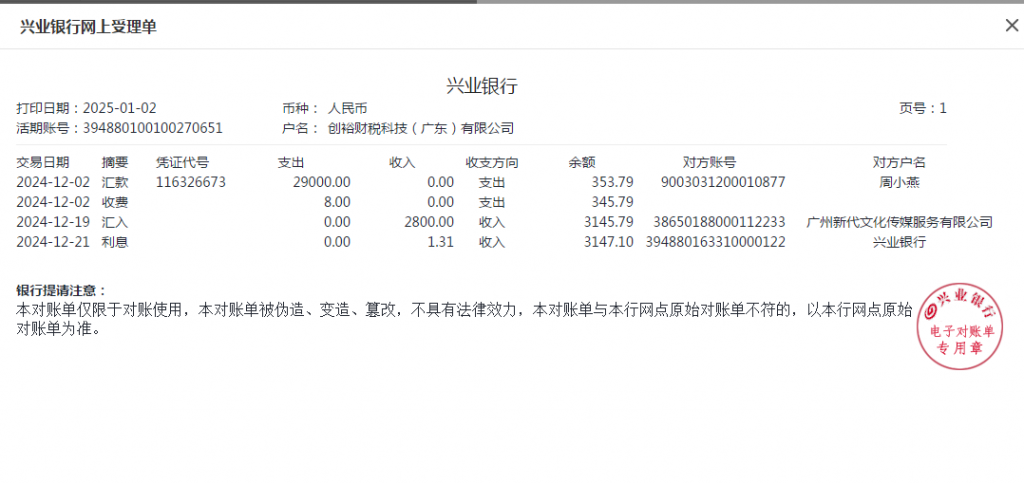Click the red 电子对账单专用章 seal

click(960, 327)
